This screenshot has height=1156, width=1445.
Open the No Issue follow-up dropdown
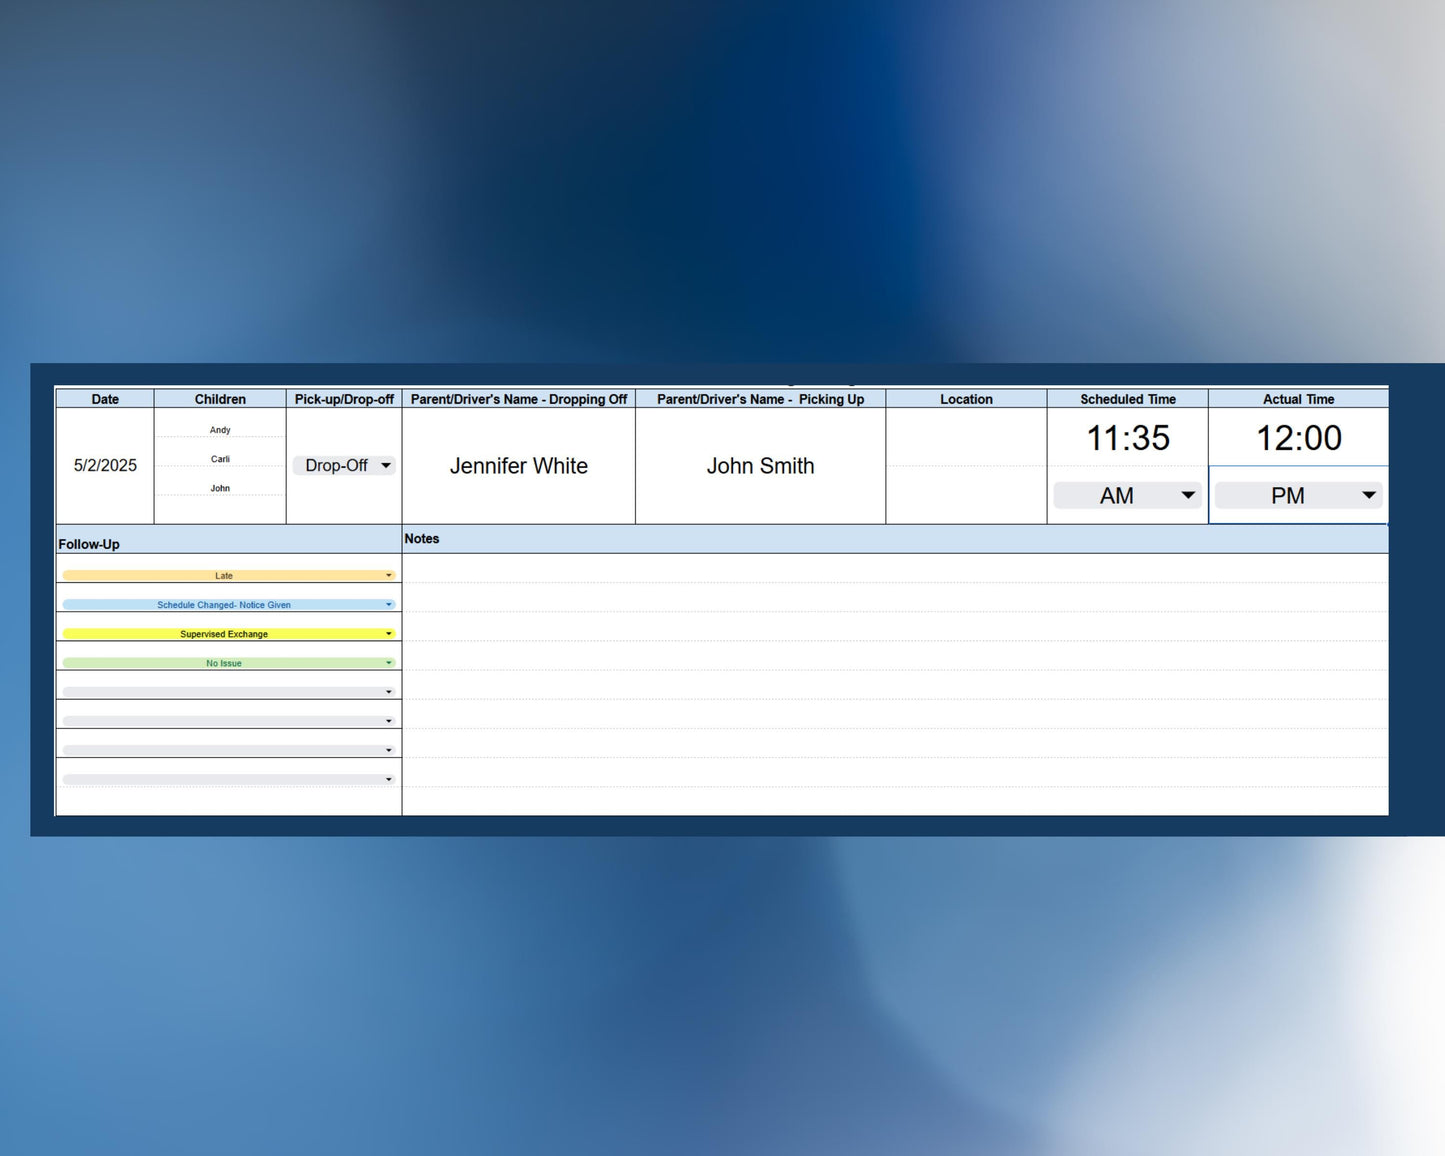(229, 663)
